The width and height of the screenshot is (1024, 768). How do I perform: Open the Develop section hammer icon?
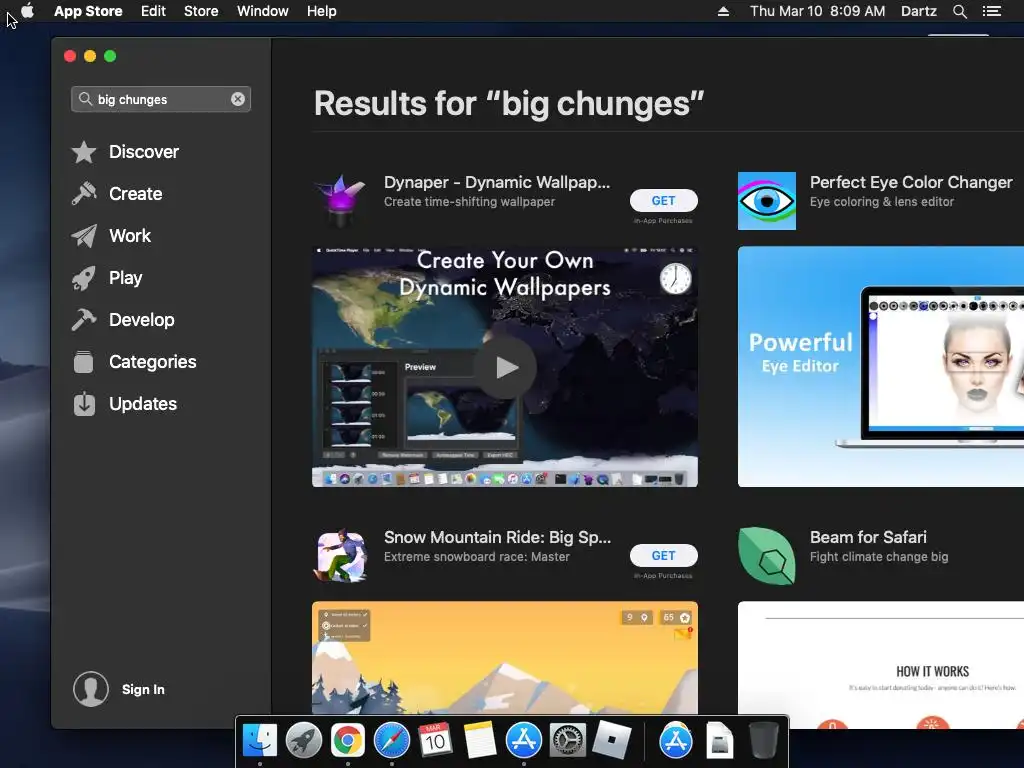84,320
